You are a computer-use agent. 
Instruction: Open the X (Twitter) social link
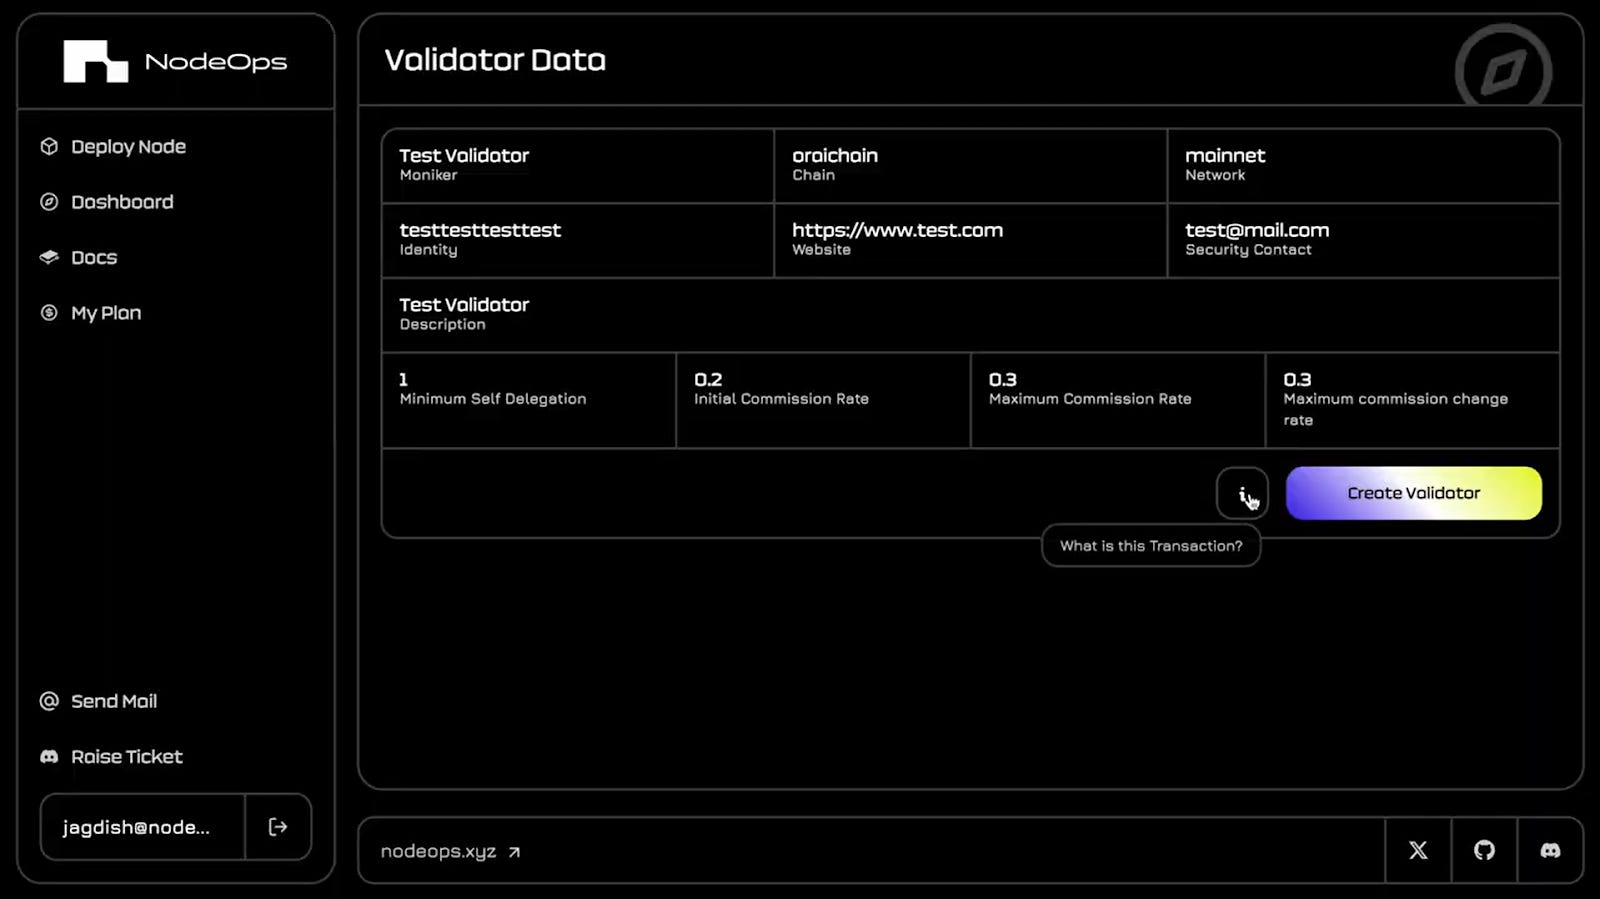coord(1418,850)
